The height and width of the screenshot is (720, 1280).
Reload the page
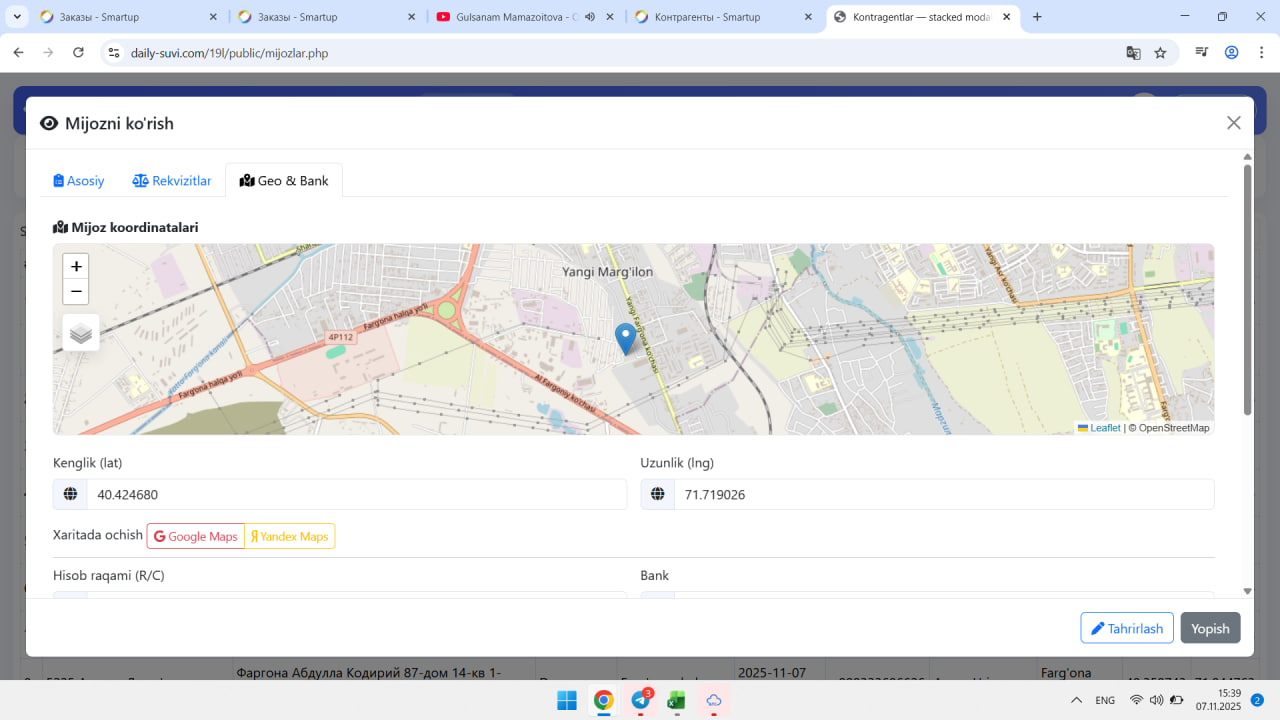(x=78, y=53)
